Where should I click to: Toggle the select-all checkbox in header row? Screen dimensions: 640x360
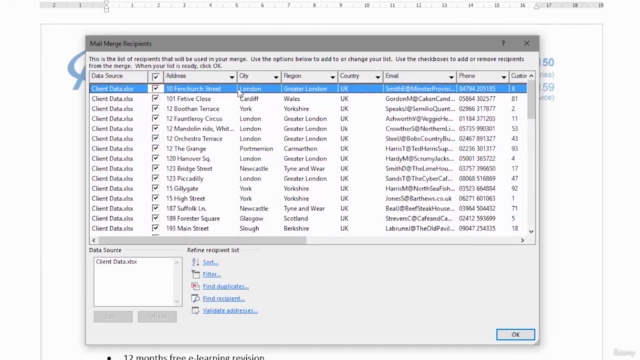coord(156,76)
